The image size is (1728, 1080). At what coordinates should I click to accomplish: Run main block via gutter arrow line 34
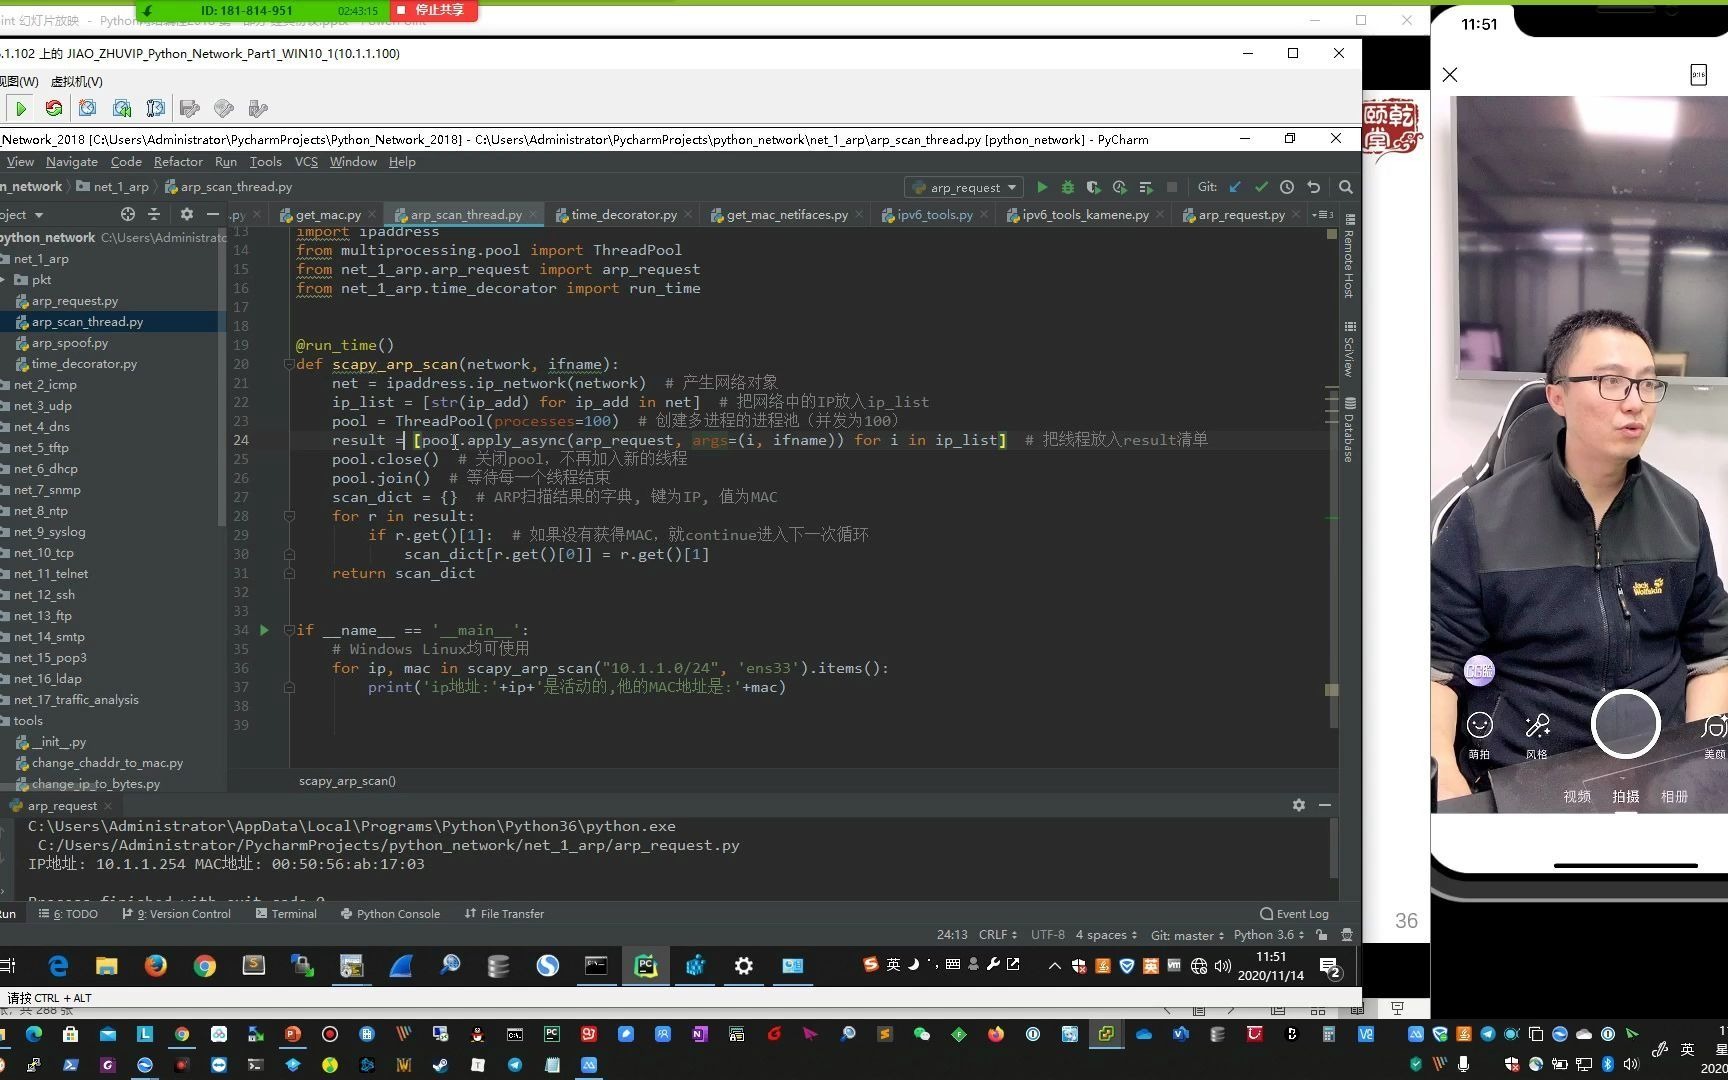pyautogui.click(x=264, y=630)
